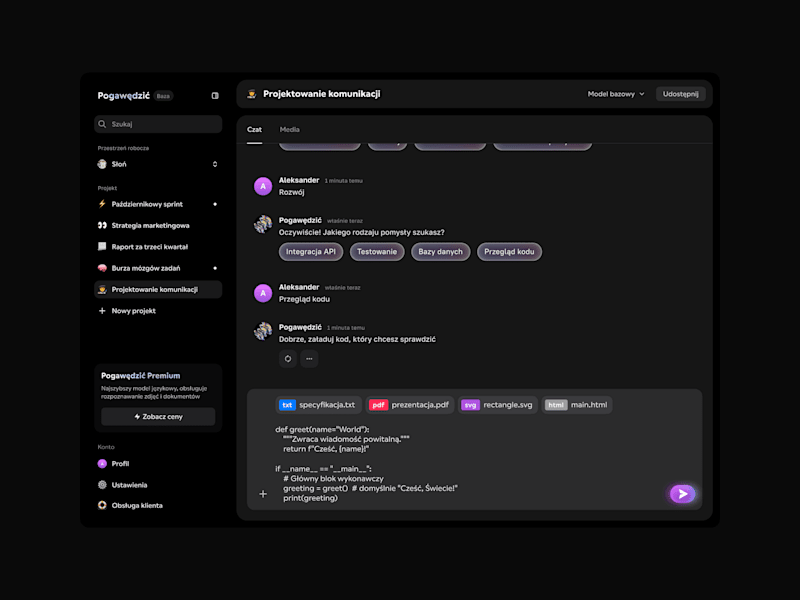Viewport: 800px width, 600px height.
Task: Click the html file type badge
Action: (556, 405)
